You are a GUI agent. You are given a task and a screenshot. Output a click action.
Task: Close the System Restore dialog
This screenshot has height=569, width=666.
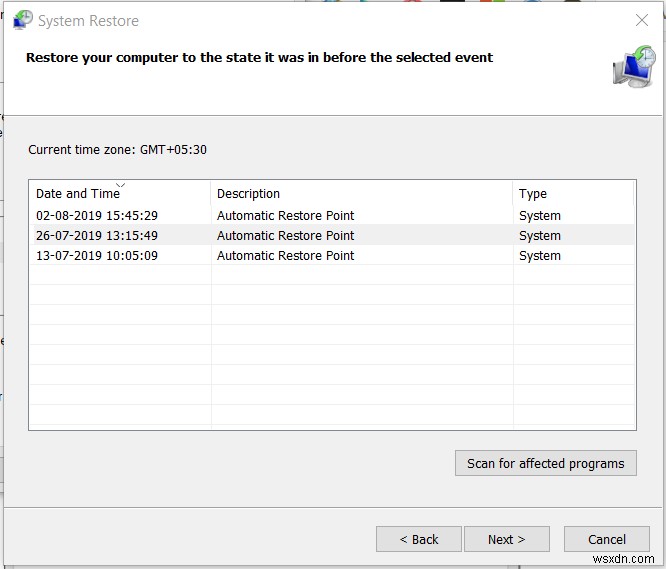point(641,20)
